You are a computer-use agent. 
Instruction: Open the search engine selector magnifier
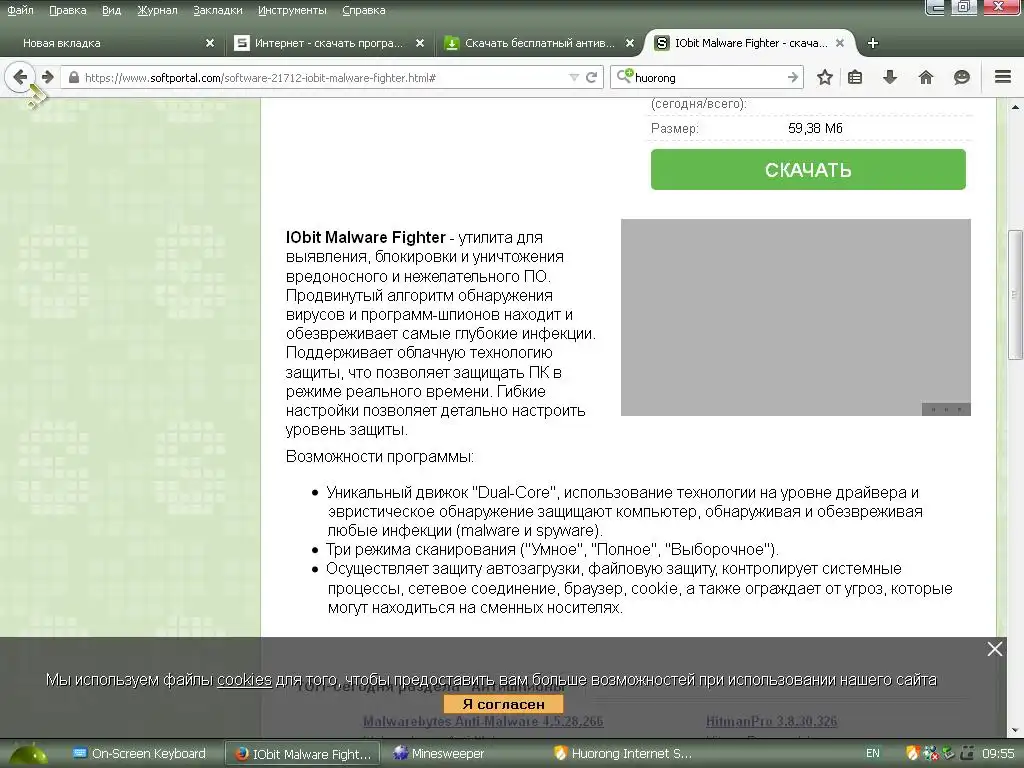[624, 76]
